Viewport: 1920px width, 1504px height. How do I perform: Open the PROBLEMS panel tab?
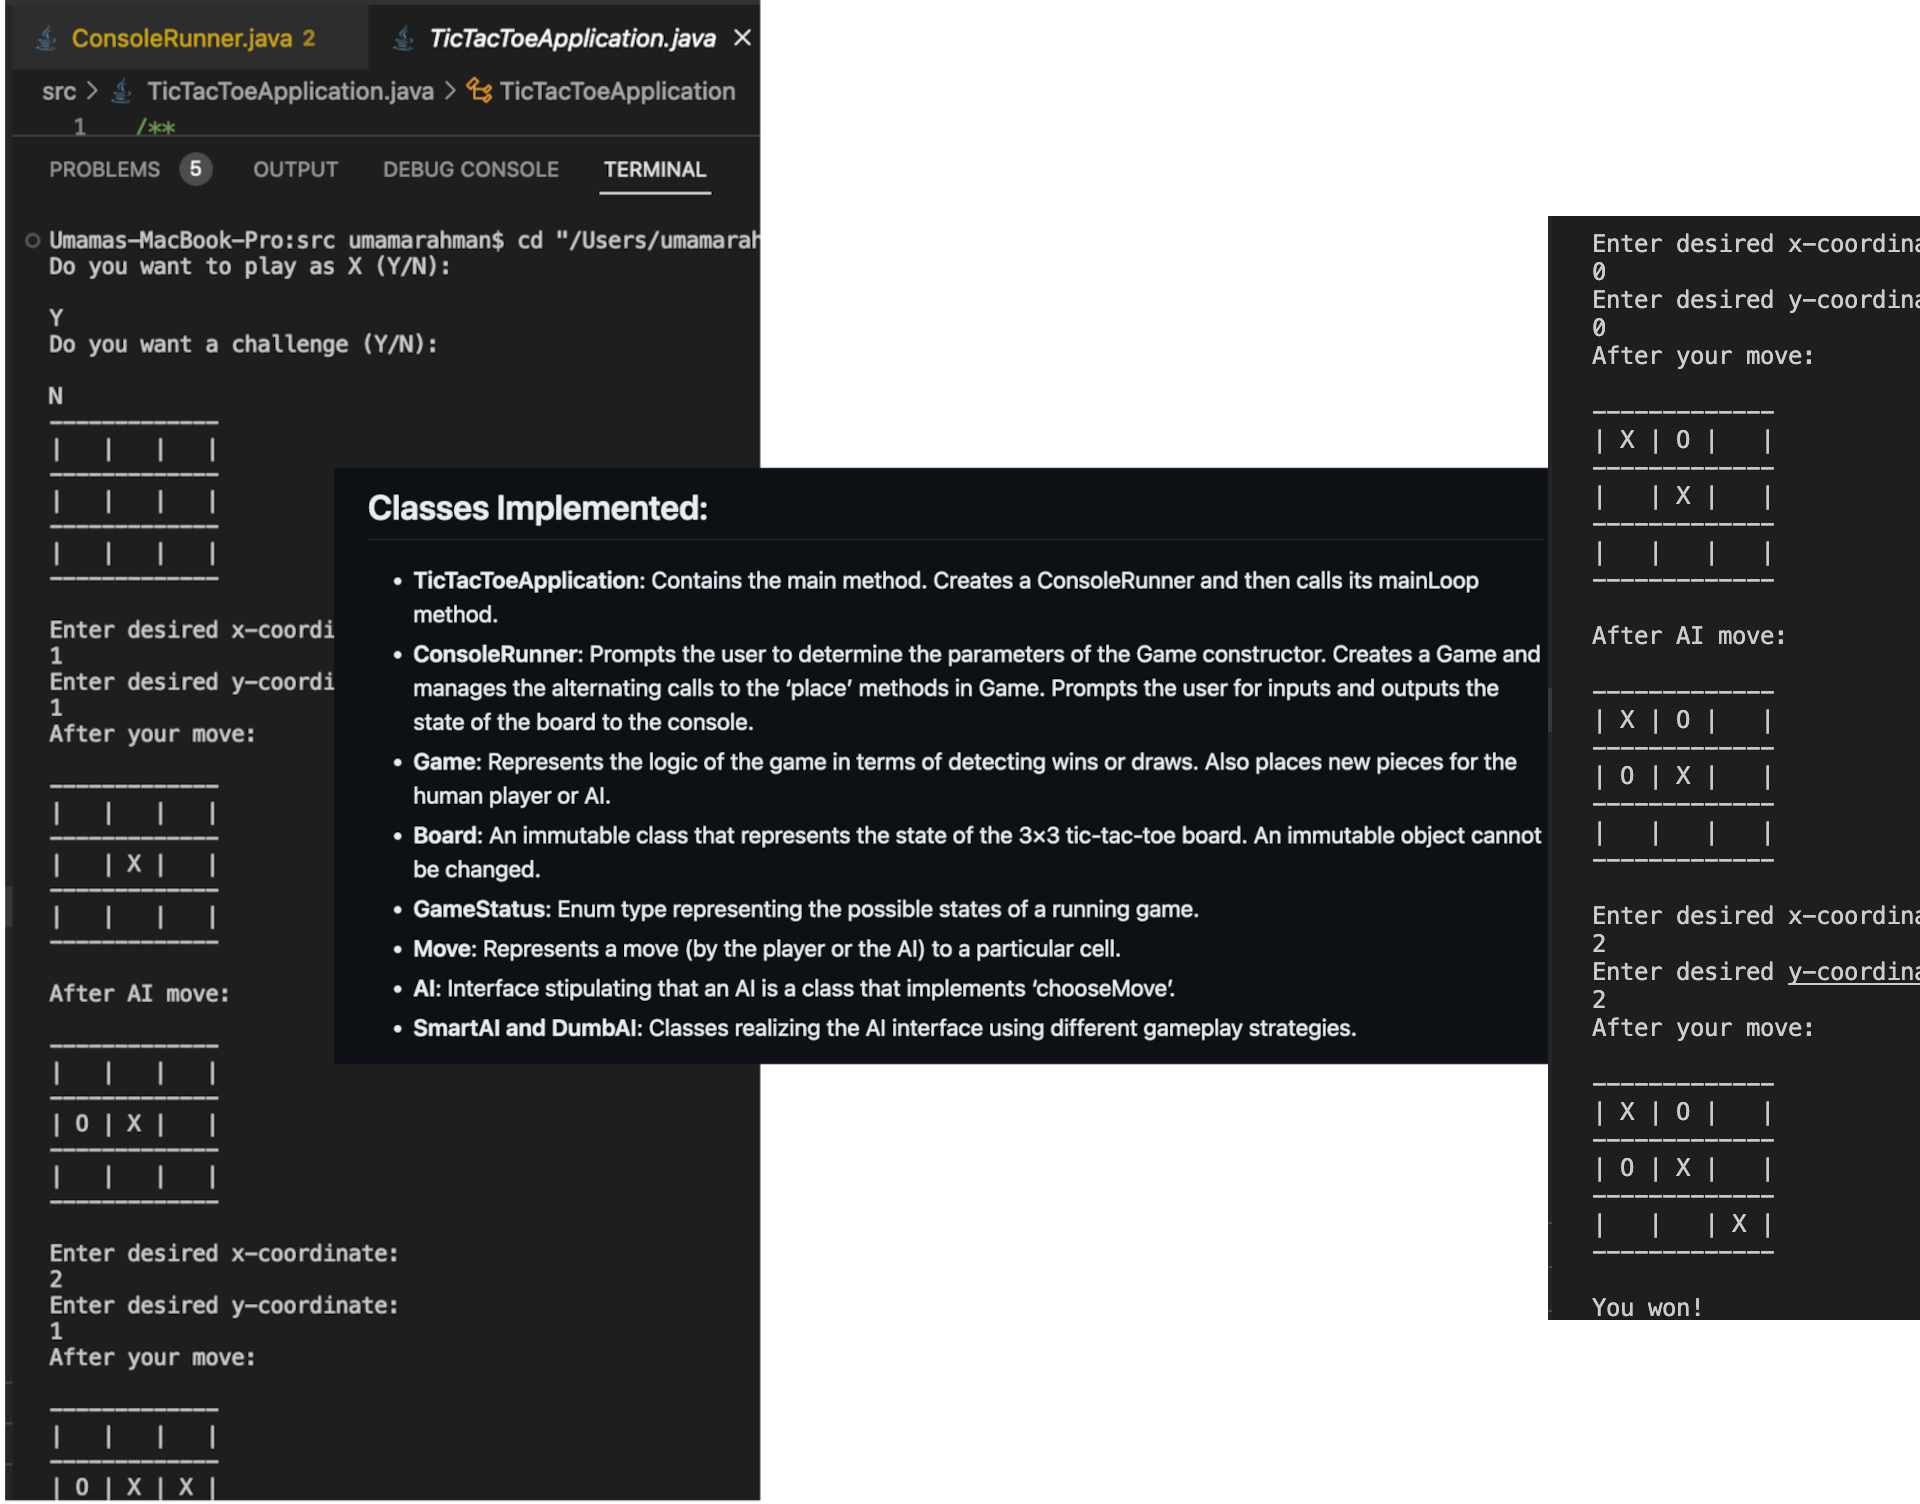(104, 169)
